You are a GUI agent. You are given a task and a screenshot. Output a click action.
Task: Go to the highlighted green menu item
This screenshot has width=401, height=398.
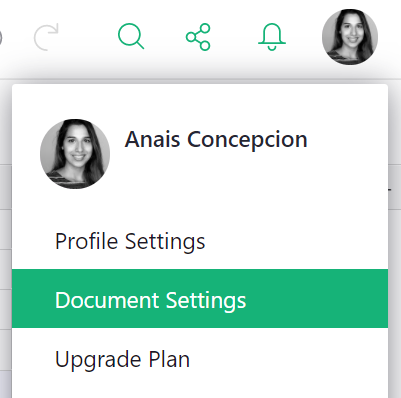tap(200, 299)
